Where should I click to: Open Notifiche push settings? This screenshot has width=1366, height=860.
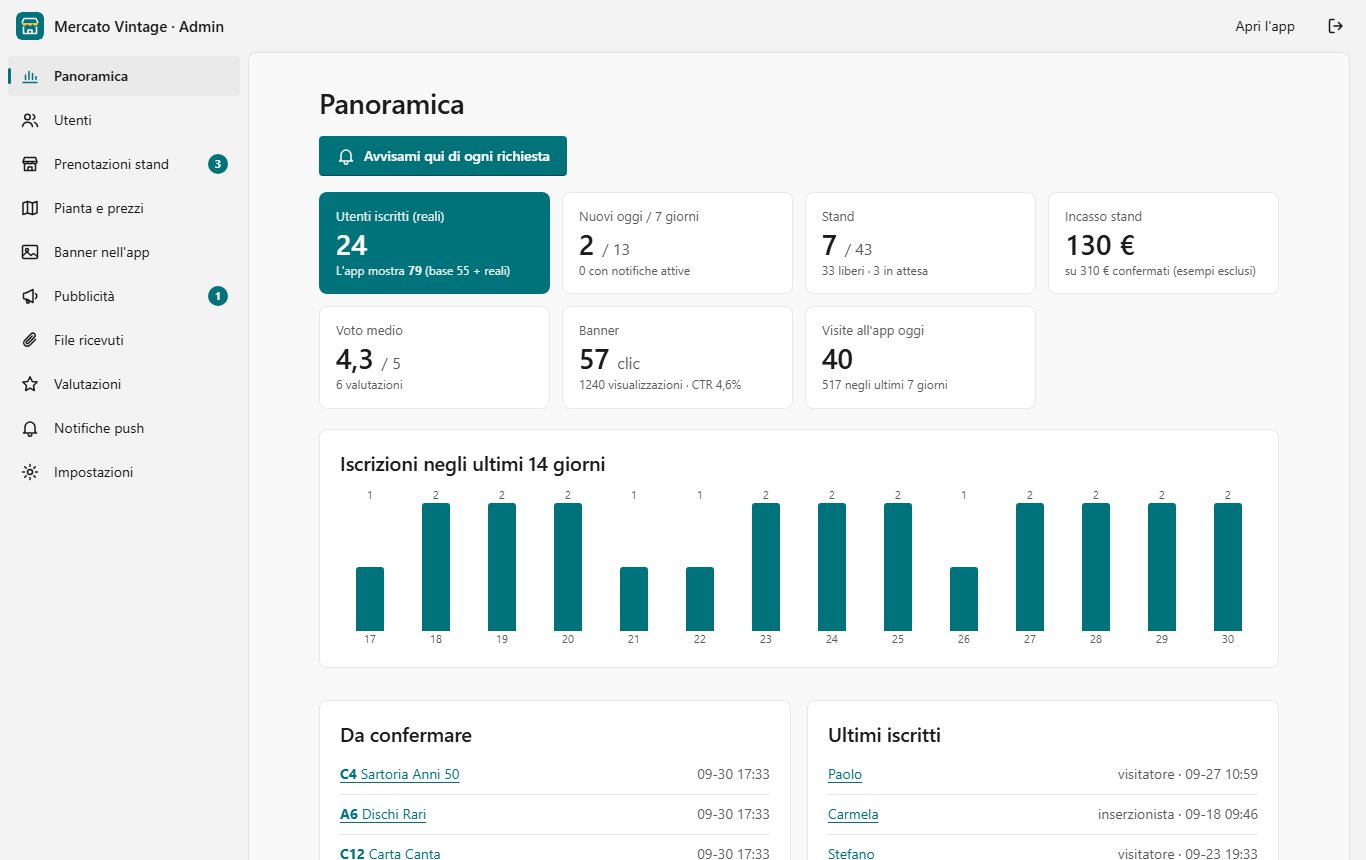pyautogui.click(x=124, y=428)
